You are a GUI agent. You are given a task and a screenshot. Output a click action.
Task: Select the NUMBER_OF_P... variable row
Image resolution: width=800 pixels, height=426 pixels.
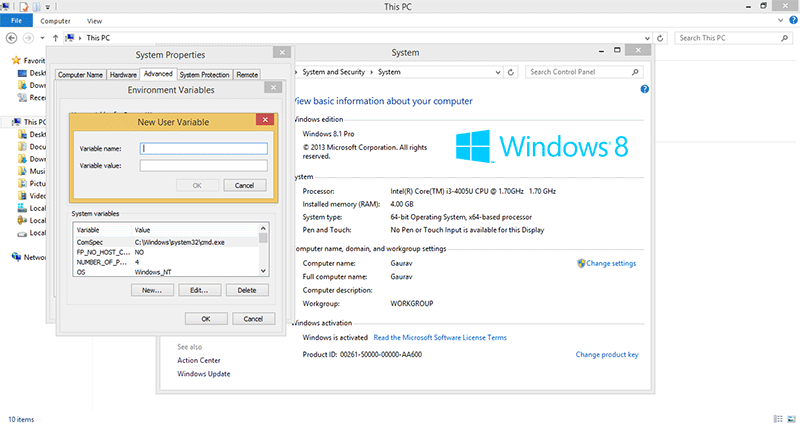coord(167,262)
